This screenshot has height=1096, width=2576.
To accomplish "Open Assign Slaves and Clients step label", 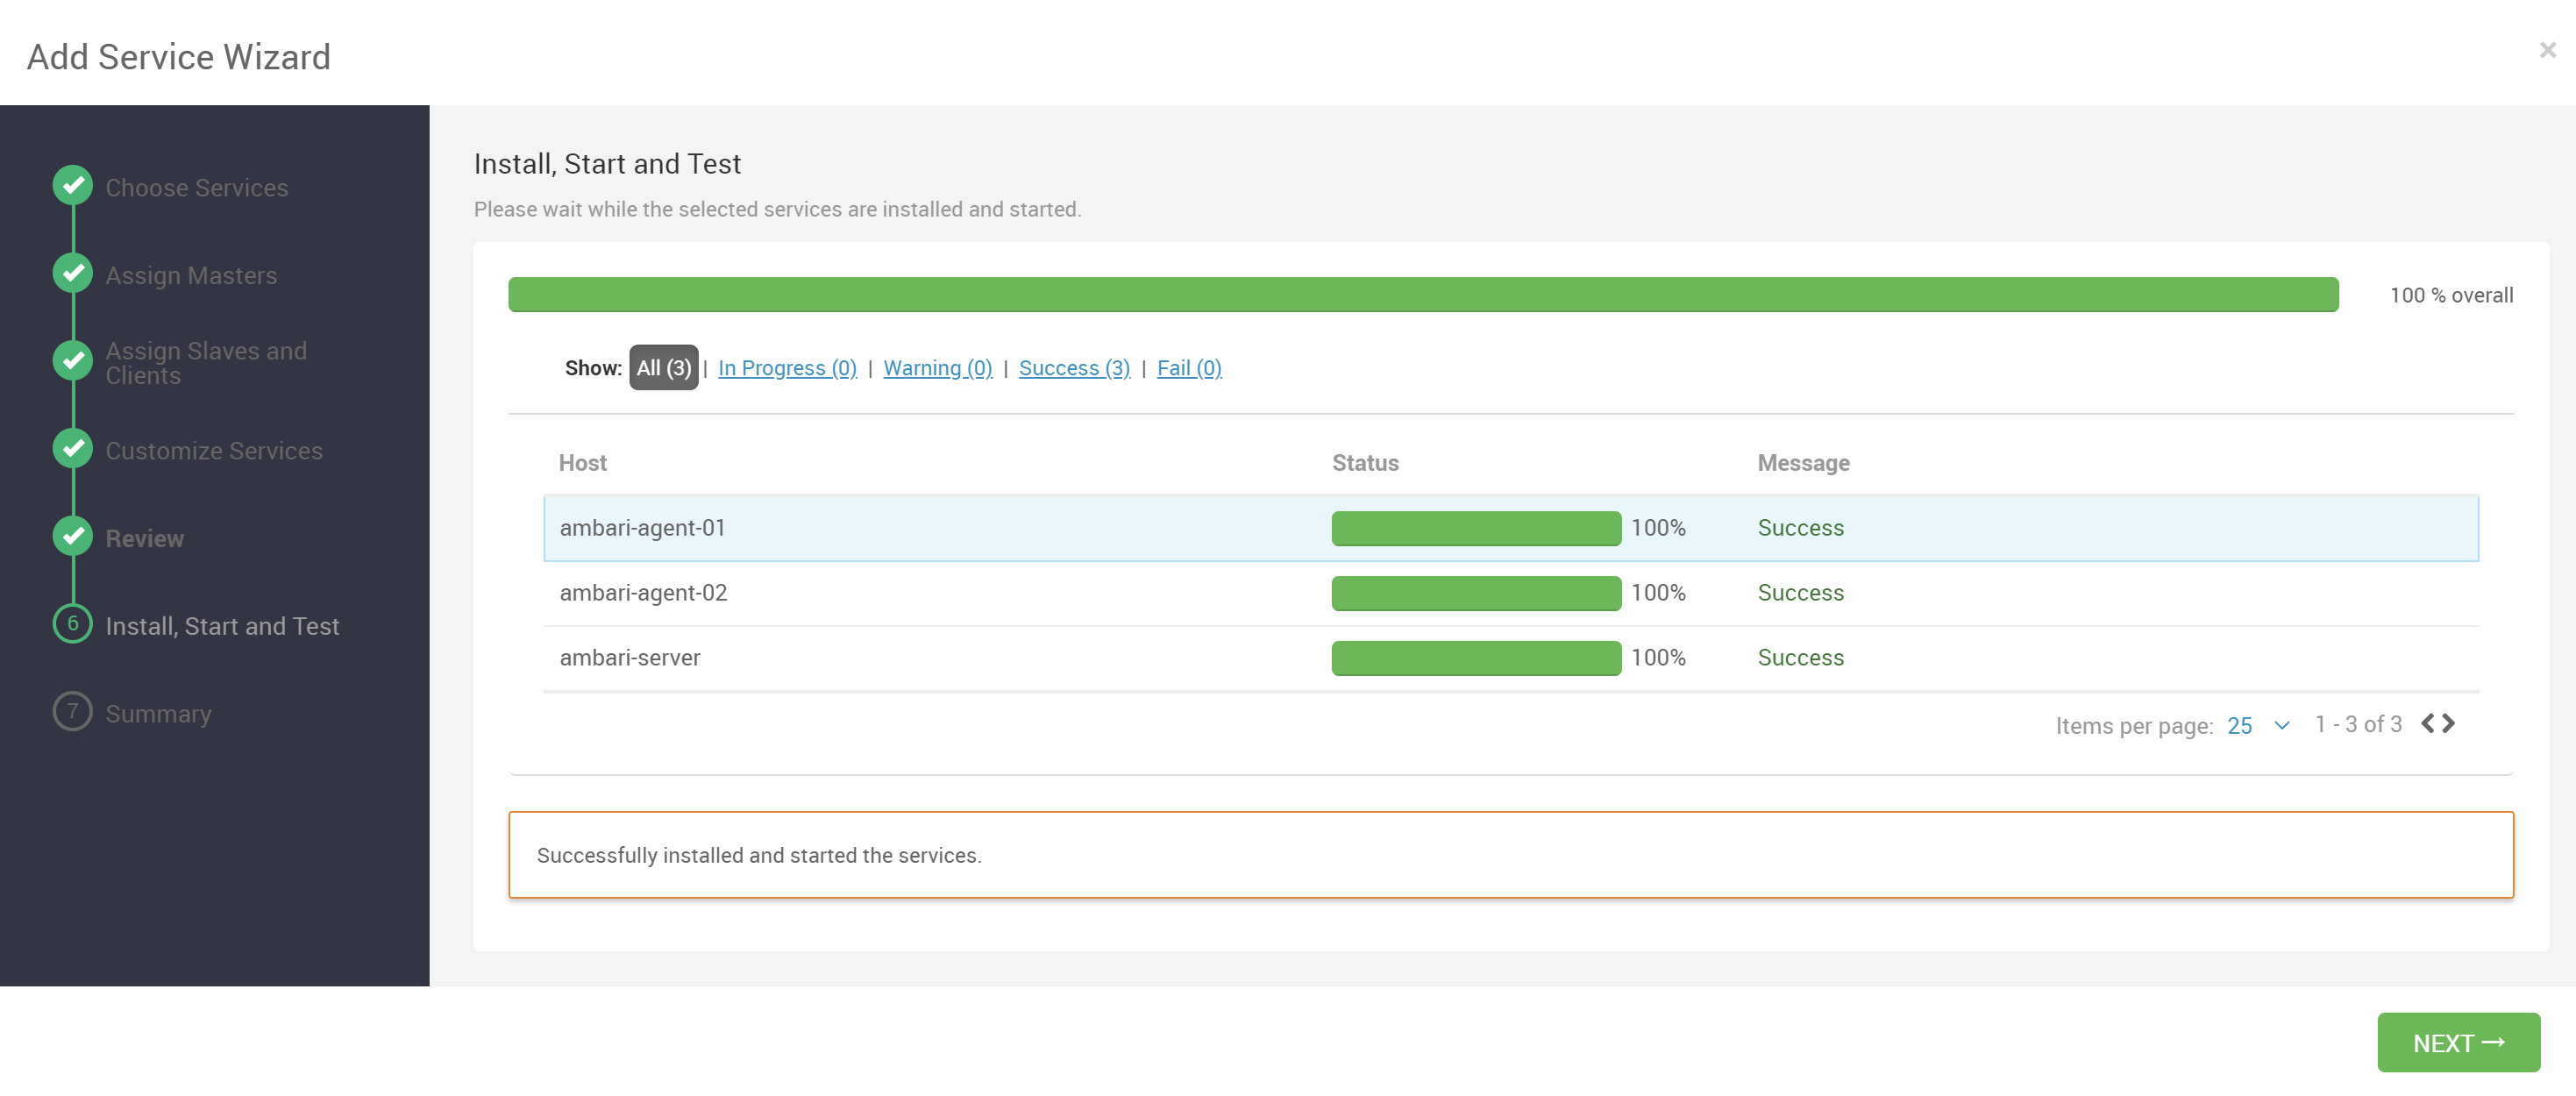I will [206, 363].
